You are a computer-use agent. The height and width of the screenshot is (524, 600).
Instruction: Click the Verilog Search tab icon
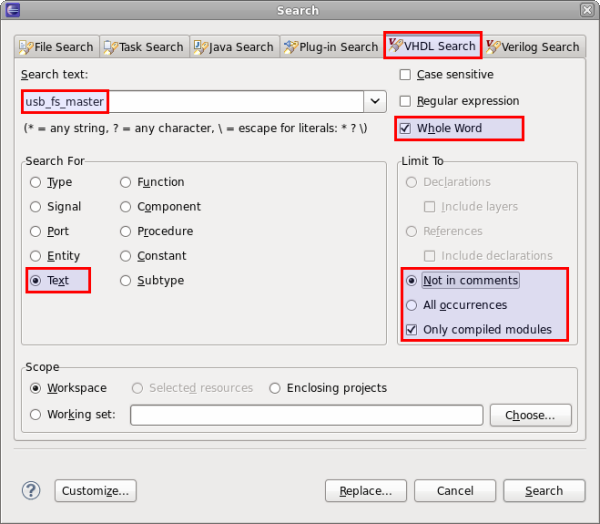(x=493, y=47)
